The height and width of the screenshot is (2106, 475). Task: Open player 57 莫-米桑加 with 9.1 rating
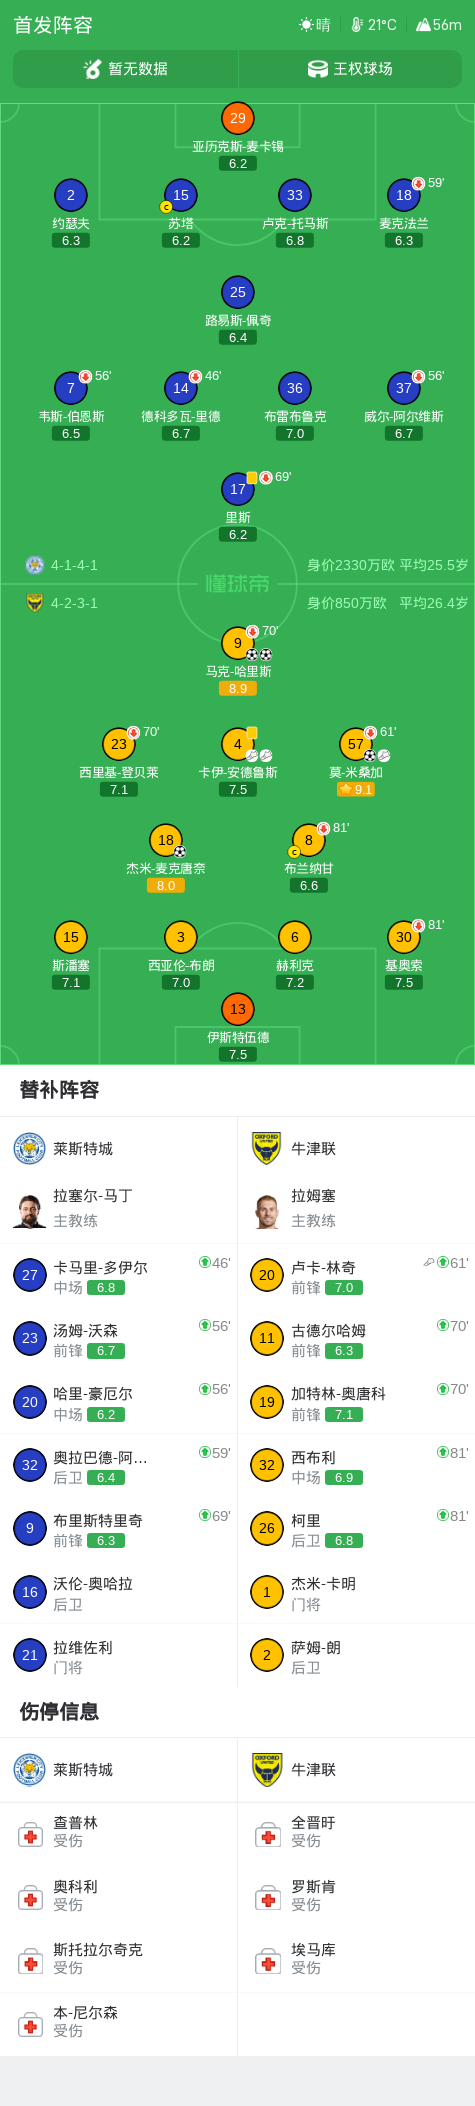356,744
